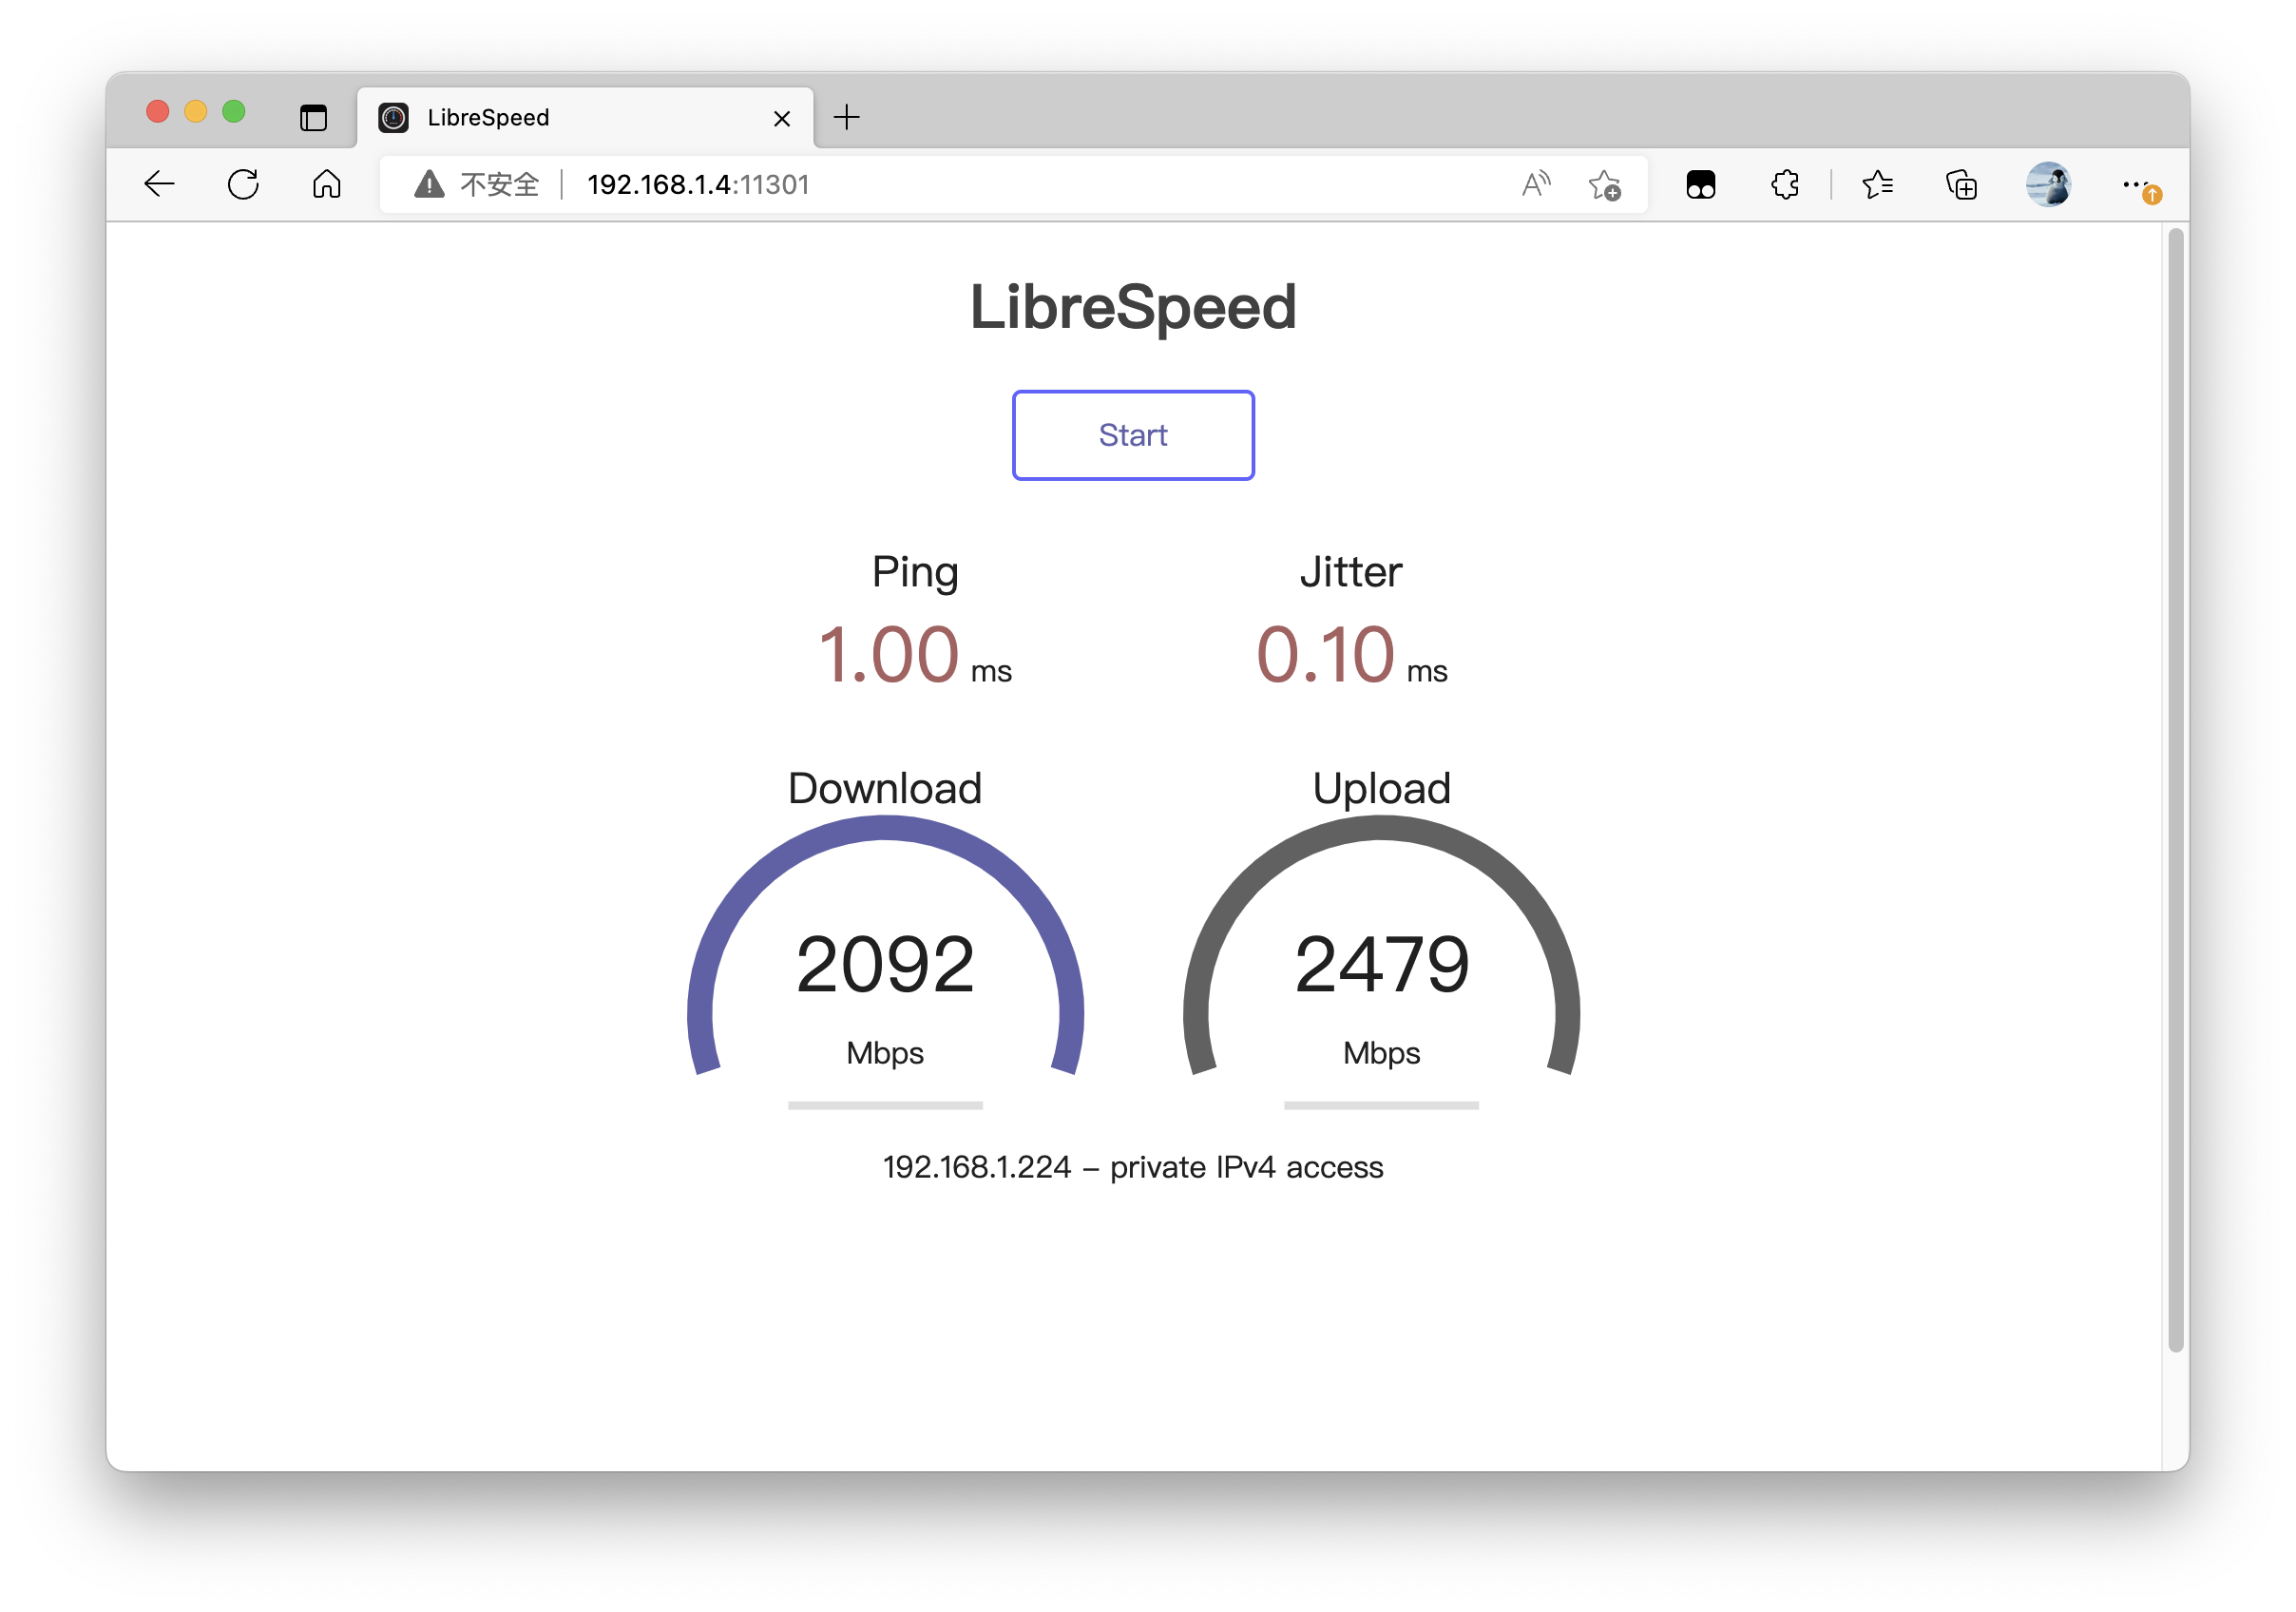Open the Tampermonkey extension icon
This screenshot has width=2296, height=1612.
coord(1701,184)
